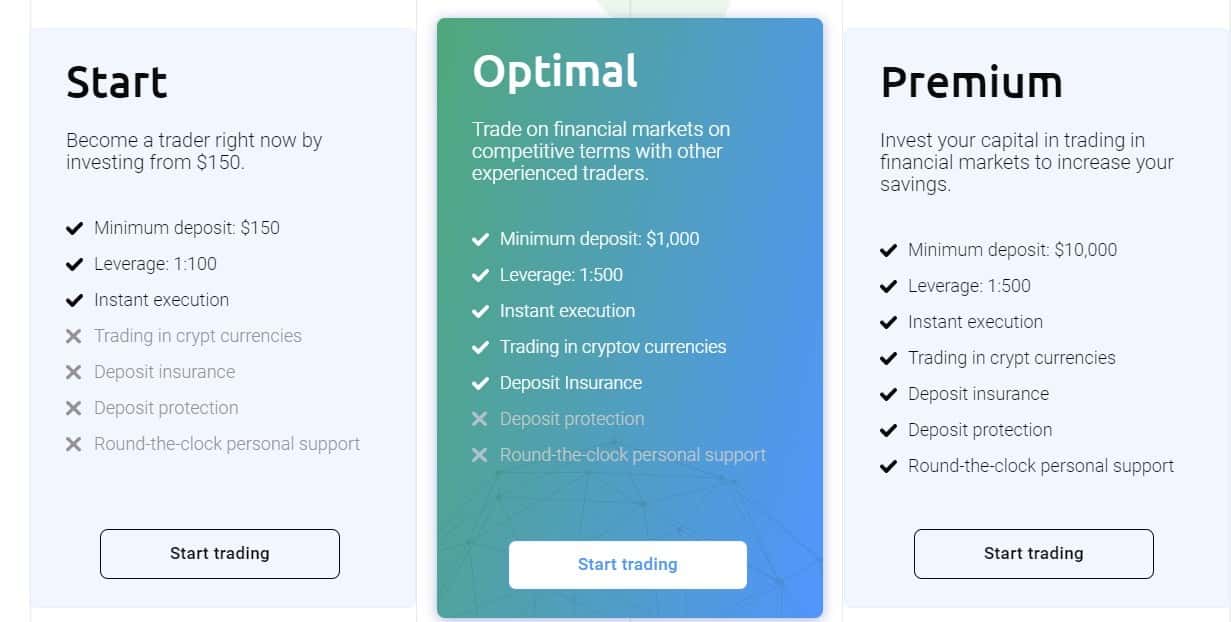This screenshot has width=1231, height=622.
Task: Click X icon beside Start's Deposit insurance
Action: click(x=73, y=372)
